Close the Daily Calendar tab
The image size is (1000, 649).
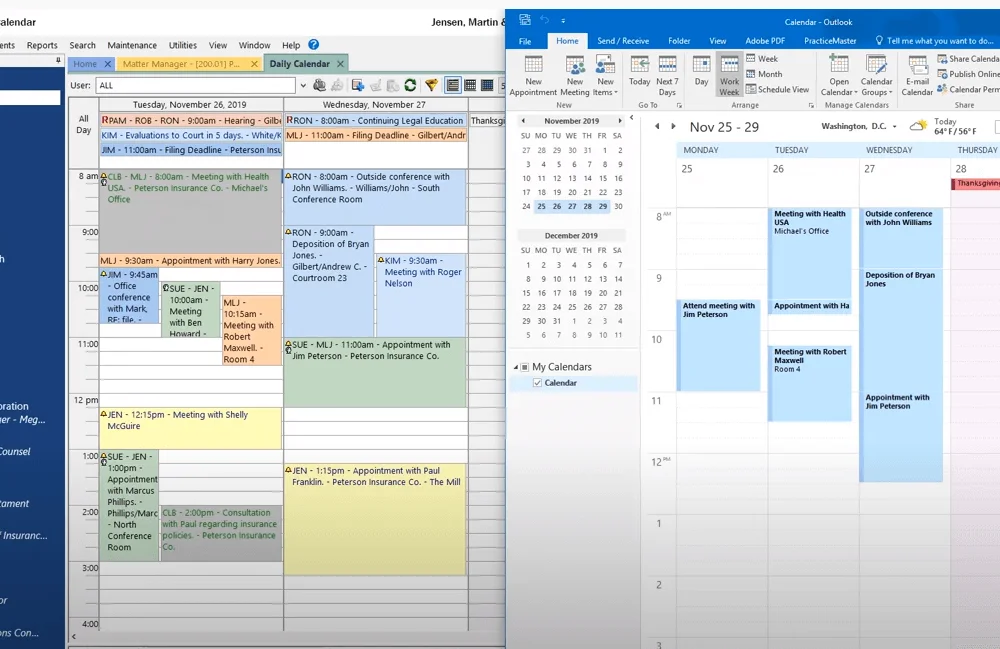[341, 64]
